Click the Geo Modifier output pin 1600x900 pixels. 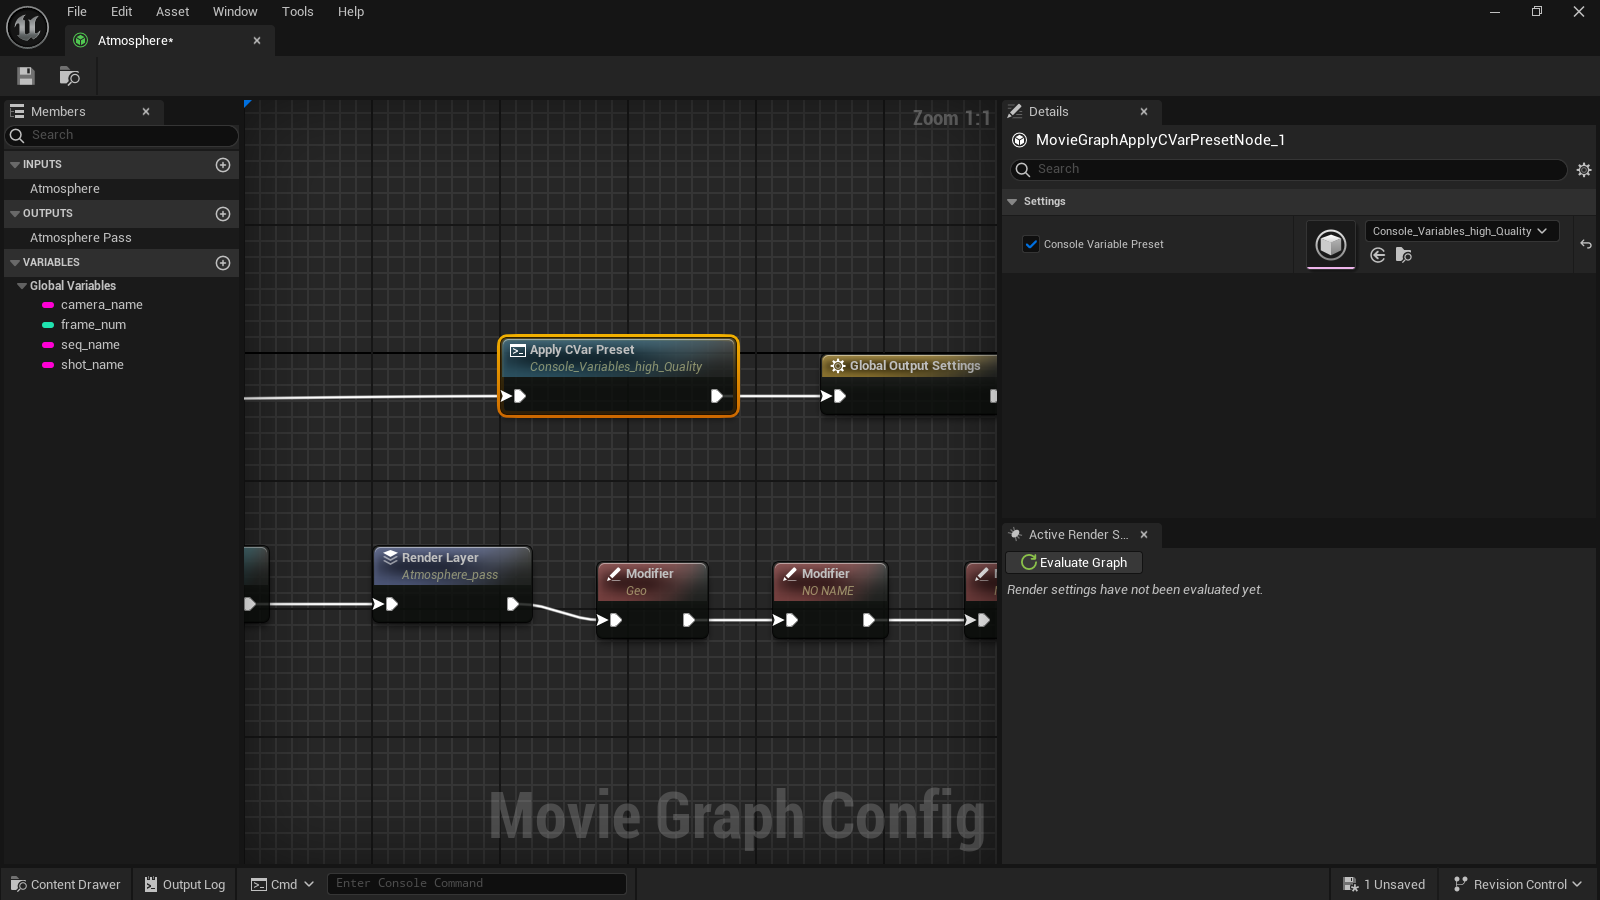point(688,620)
